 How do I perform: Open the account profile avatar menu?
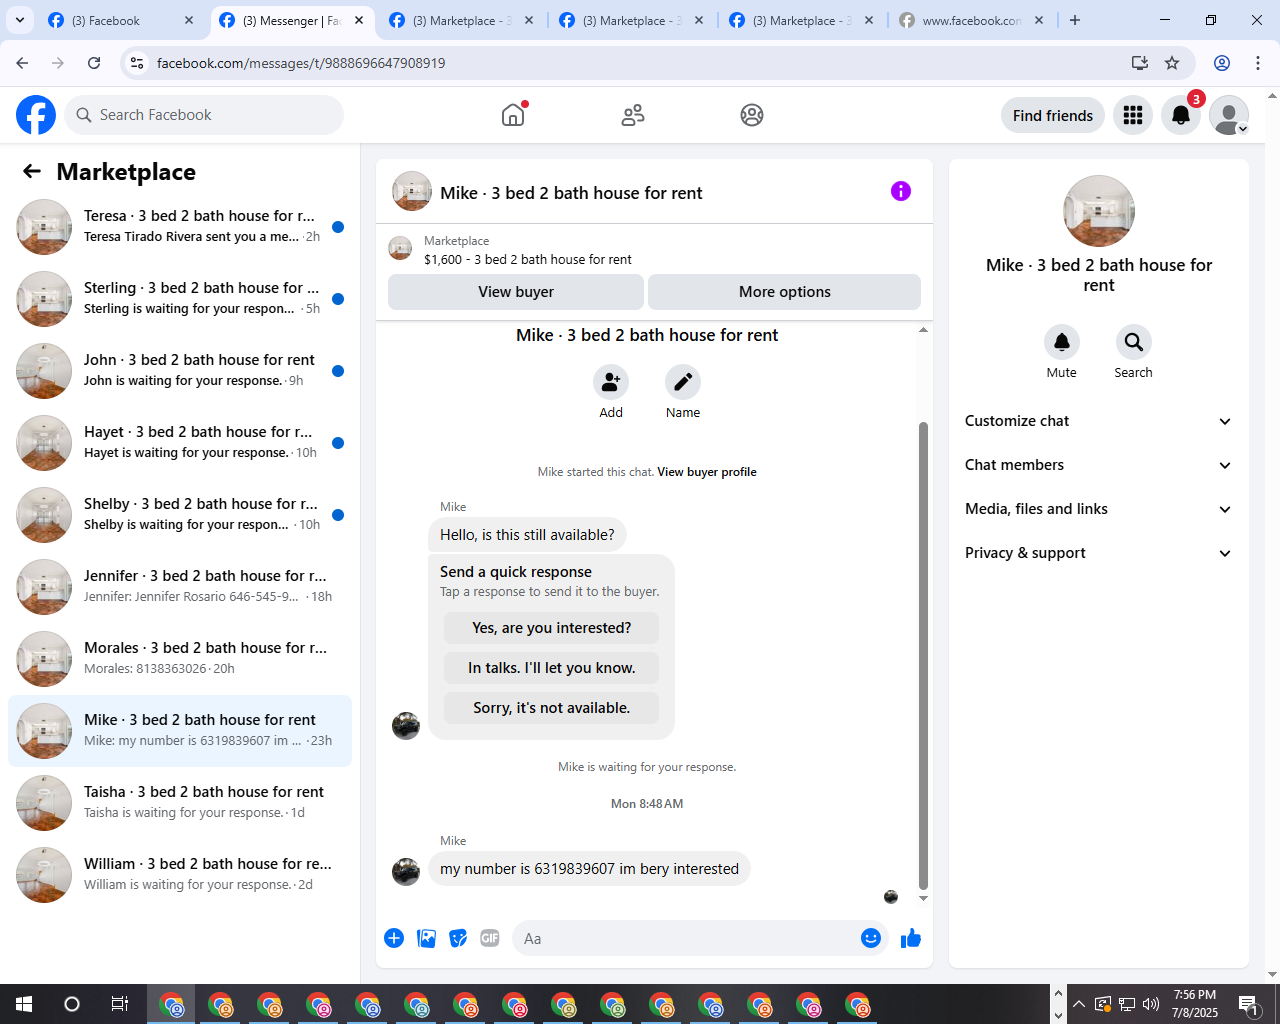pyautogui.click(x=1229, y=115)
